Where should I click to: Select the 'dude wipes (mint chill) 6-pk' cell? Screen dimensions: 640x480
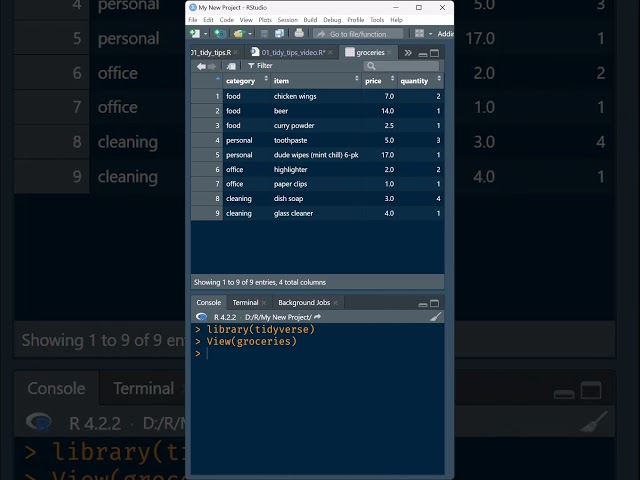pos(316,155)
